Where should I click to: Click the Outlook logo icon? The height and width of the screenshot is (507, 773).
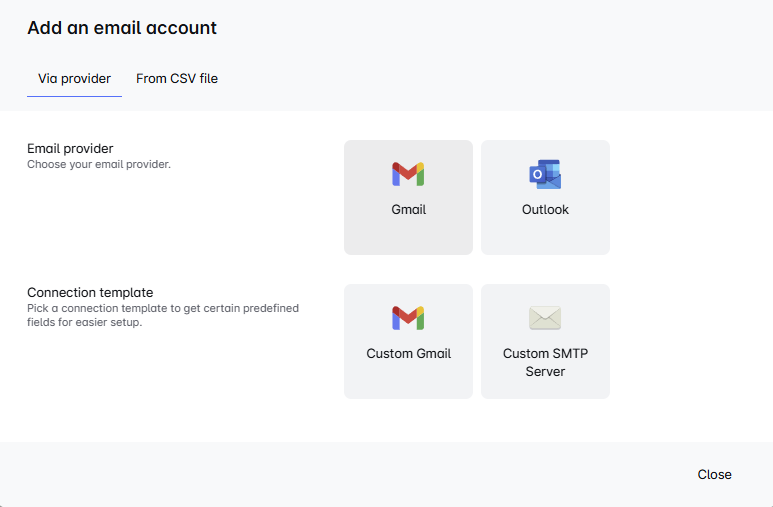545,174
